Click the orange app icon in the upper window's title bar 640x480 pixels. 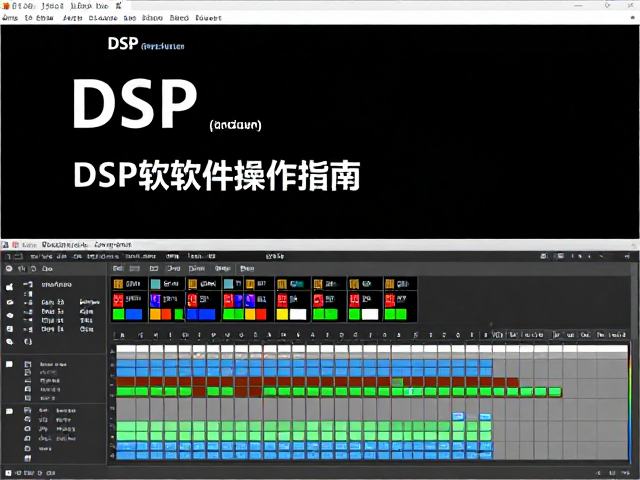[x=6, y=6]
